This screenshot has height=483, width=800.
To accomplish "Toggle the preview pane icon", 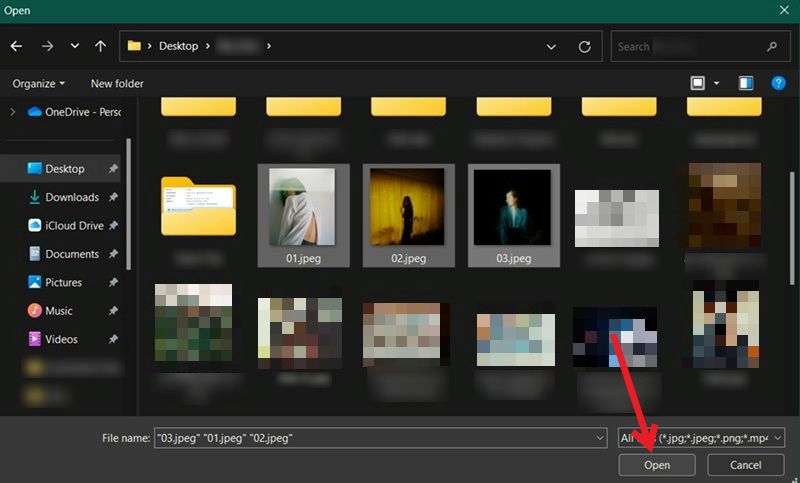I will point(746,83).
